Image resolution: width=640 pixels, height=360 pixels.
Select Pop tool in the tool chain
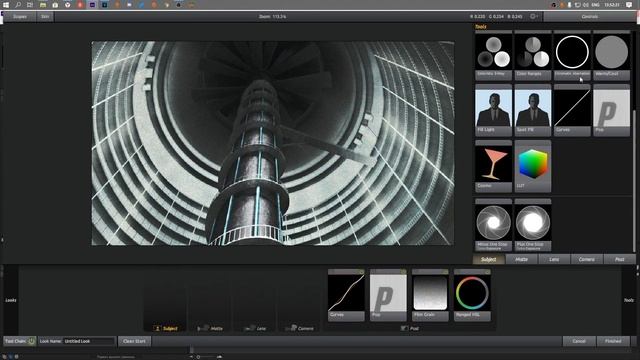(388, 296)
